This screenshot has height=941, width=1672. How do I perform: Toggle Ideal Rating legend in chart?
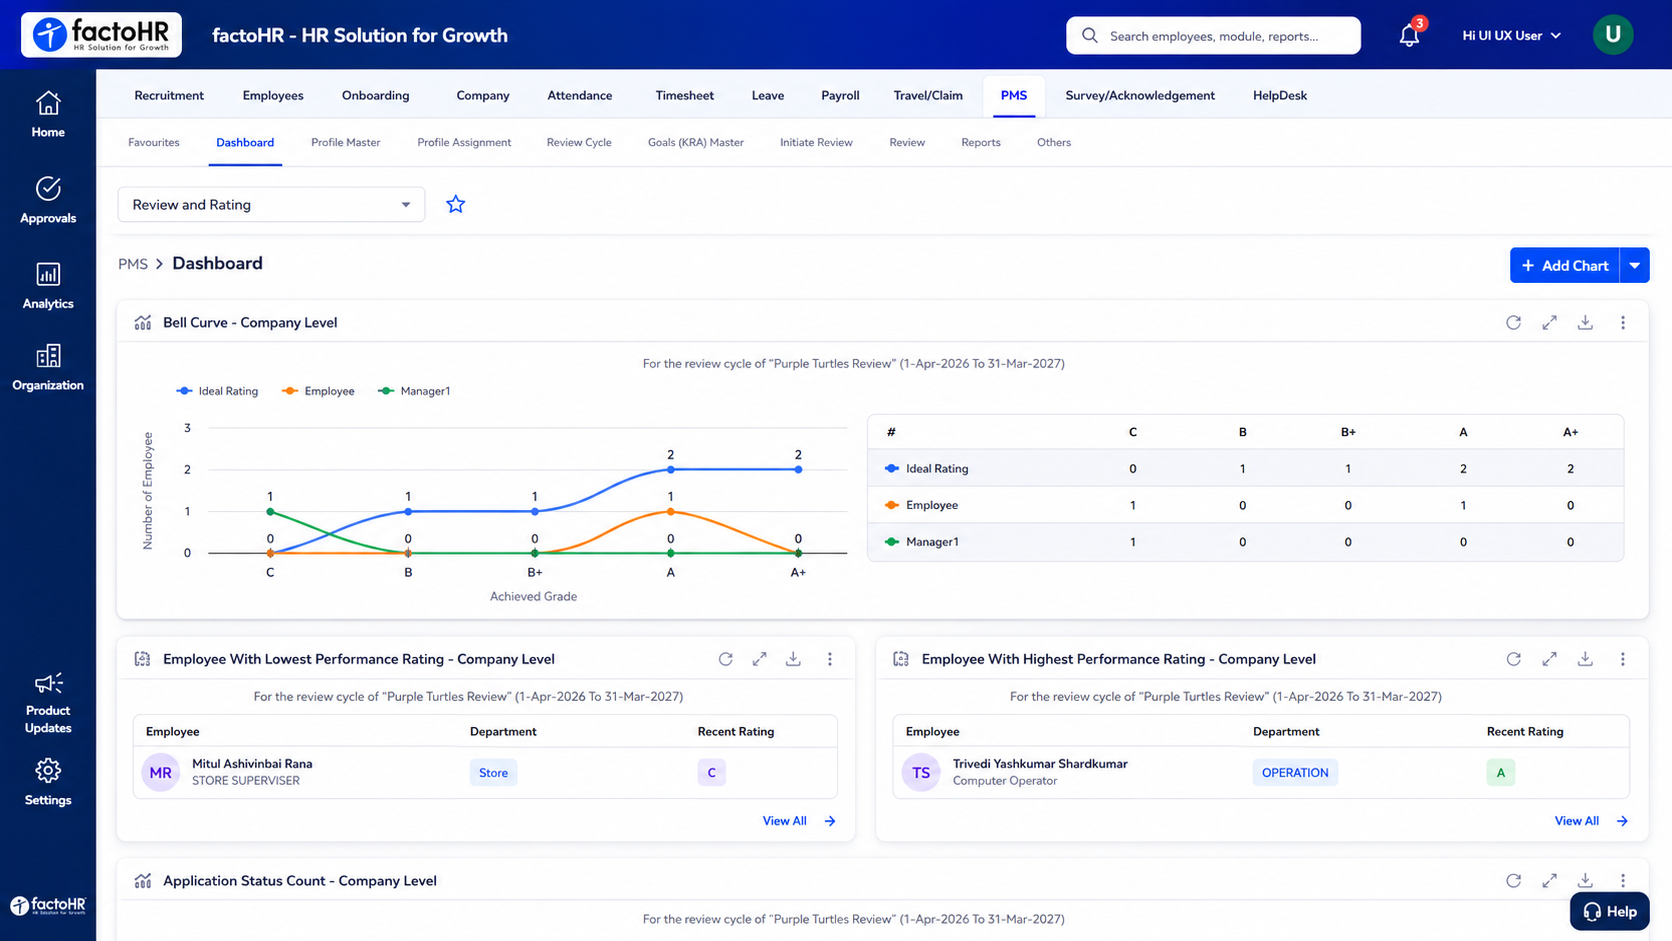(217, 391)
